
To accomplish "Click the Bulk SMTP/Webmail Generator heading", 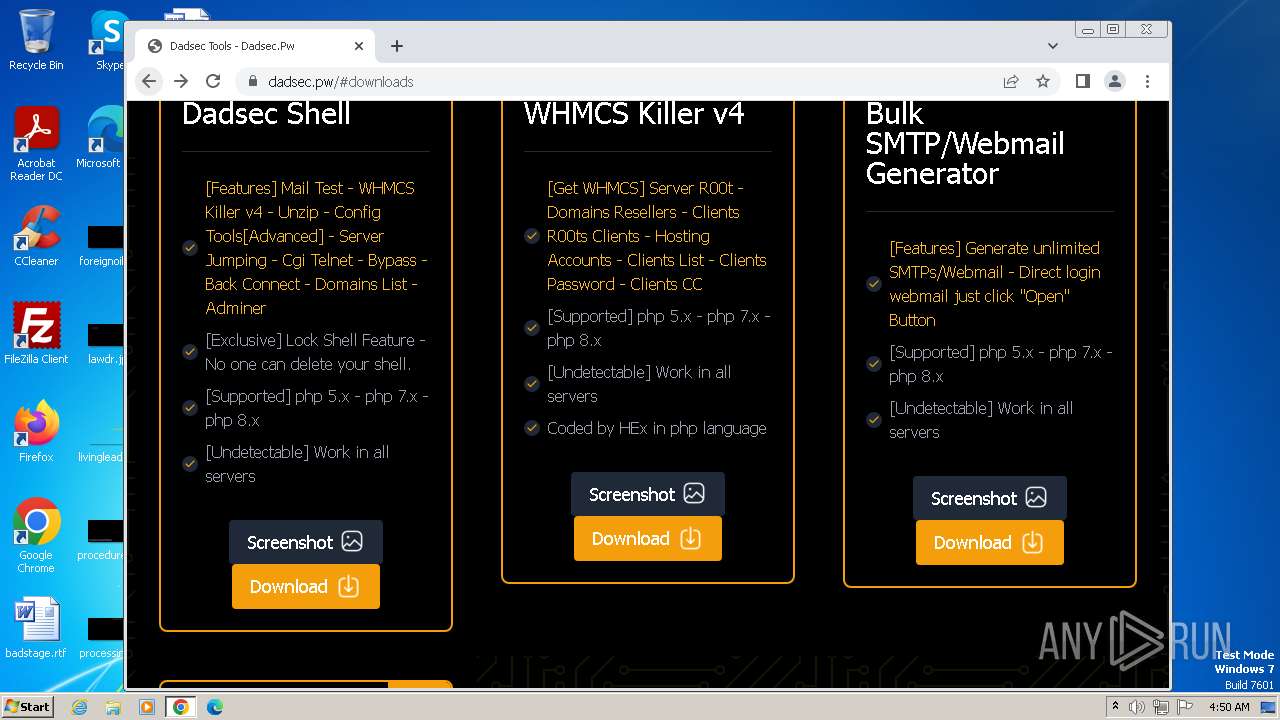I will 965,143.
